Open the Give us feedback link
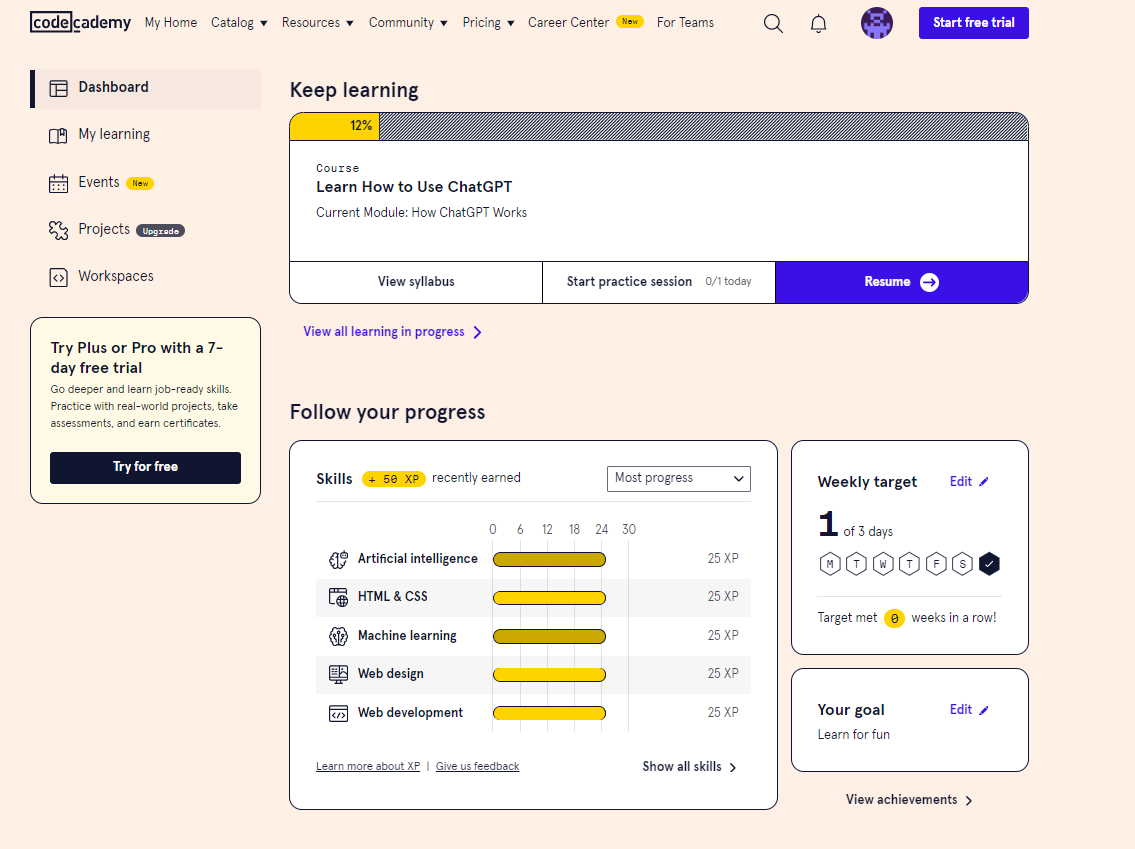This screenshot has height=849, width=1135. click(x=477, y=766)
